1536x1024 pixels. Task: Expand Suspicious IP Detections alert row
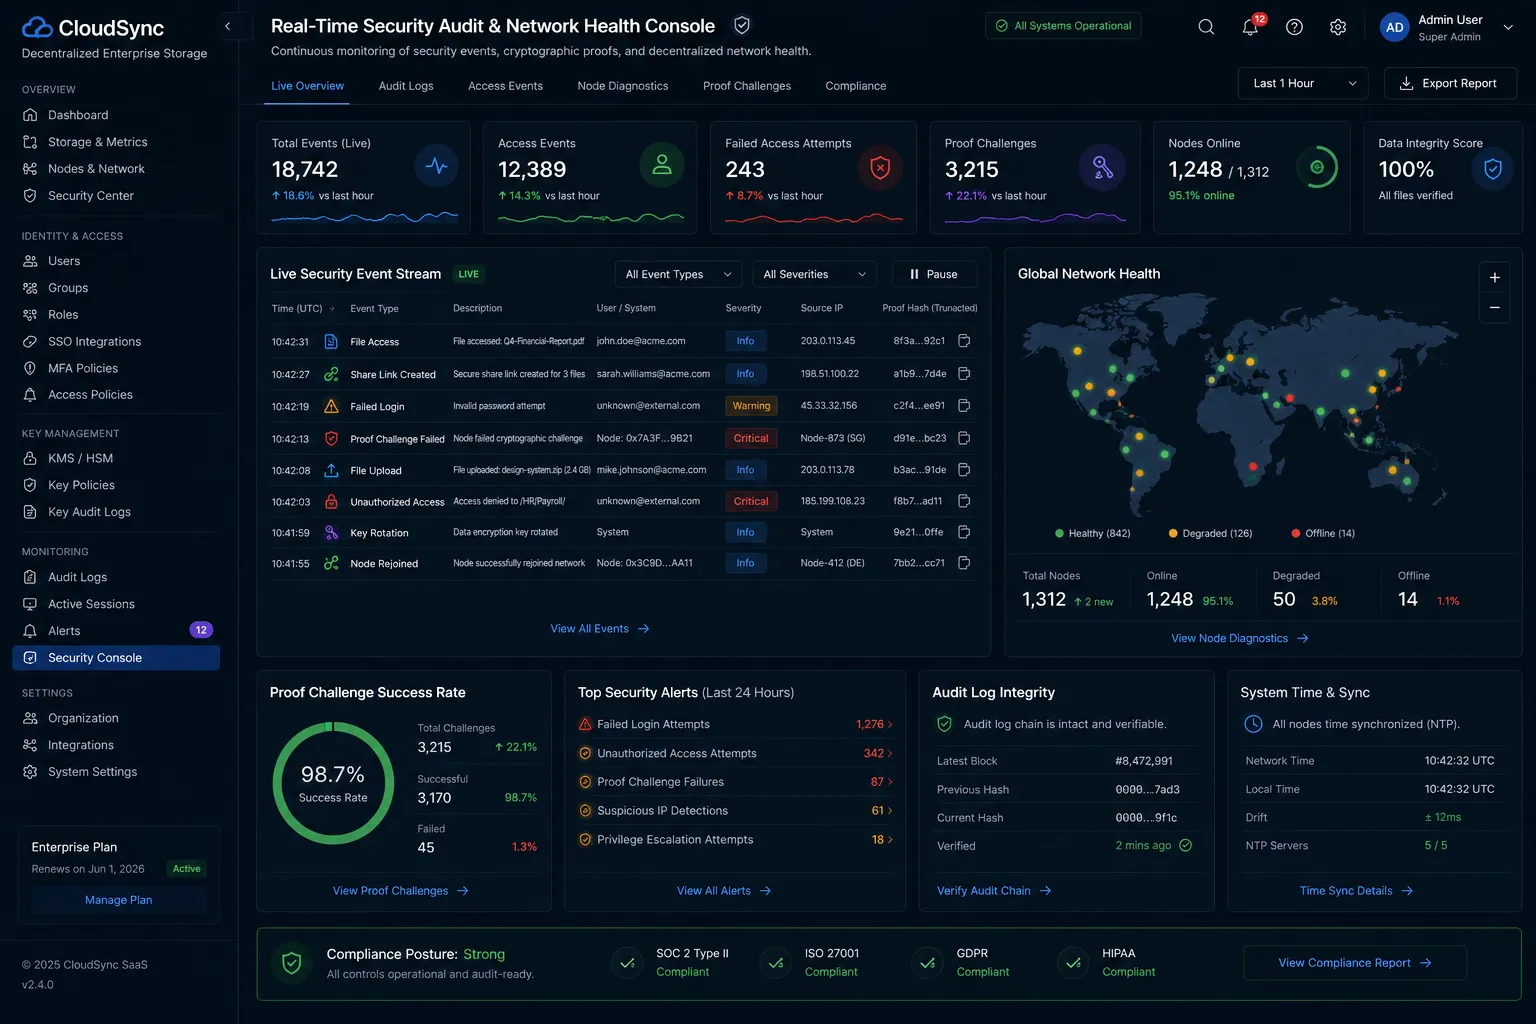pos(735,811)
